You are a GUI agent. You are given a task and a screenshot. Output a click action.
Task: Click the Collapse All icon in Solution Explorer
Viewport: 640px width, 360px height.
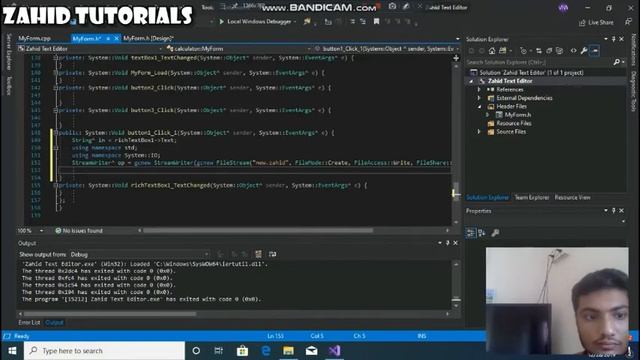(549, 51)
